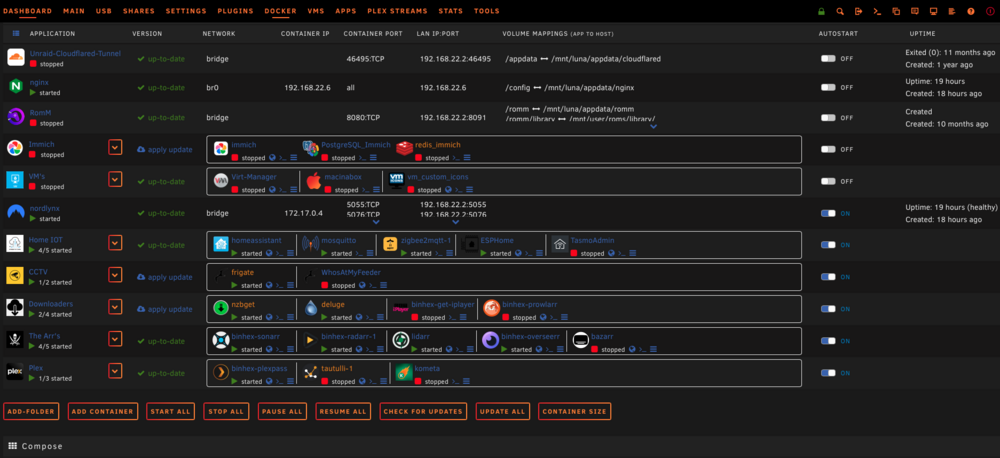Click the system info monitor icon
Screen dimensions: 1000x458
click(933, 11)
